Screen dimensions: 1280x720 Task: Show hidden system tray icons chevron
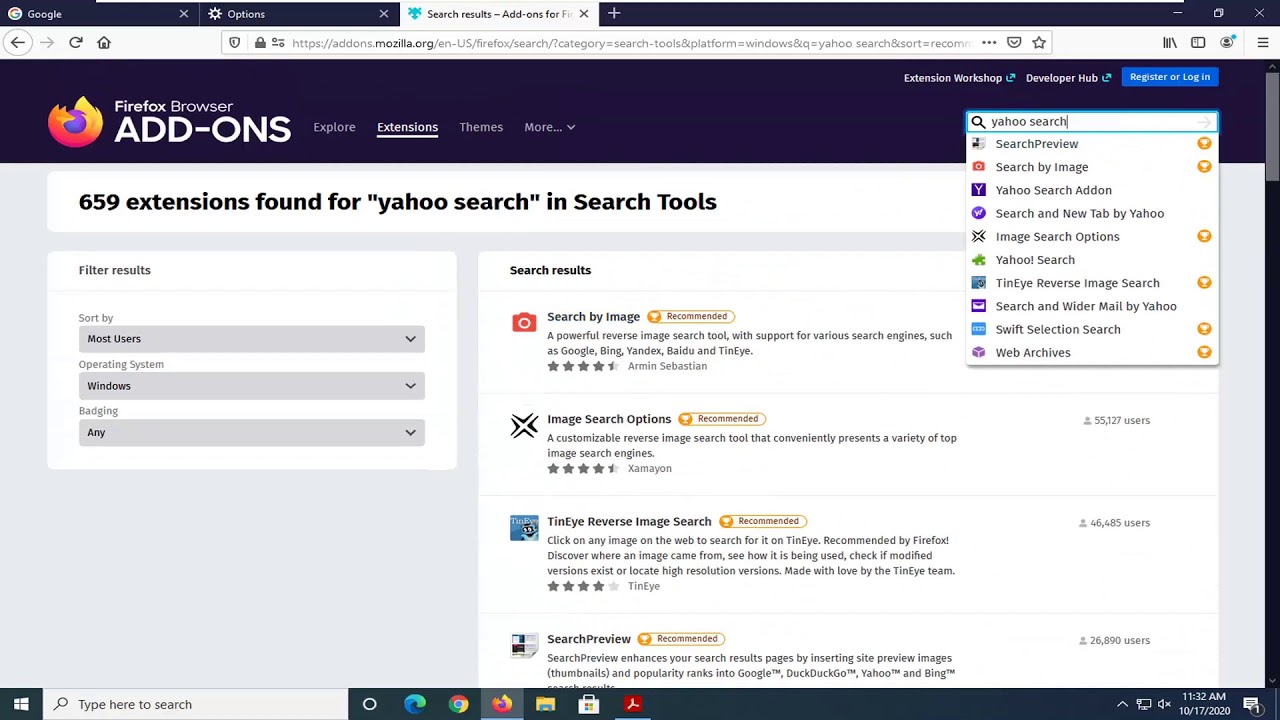pyautogui.click(x=1122, y=704)
